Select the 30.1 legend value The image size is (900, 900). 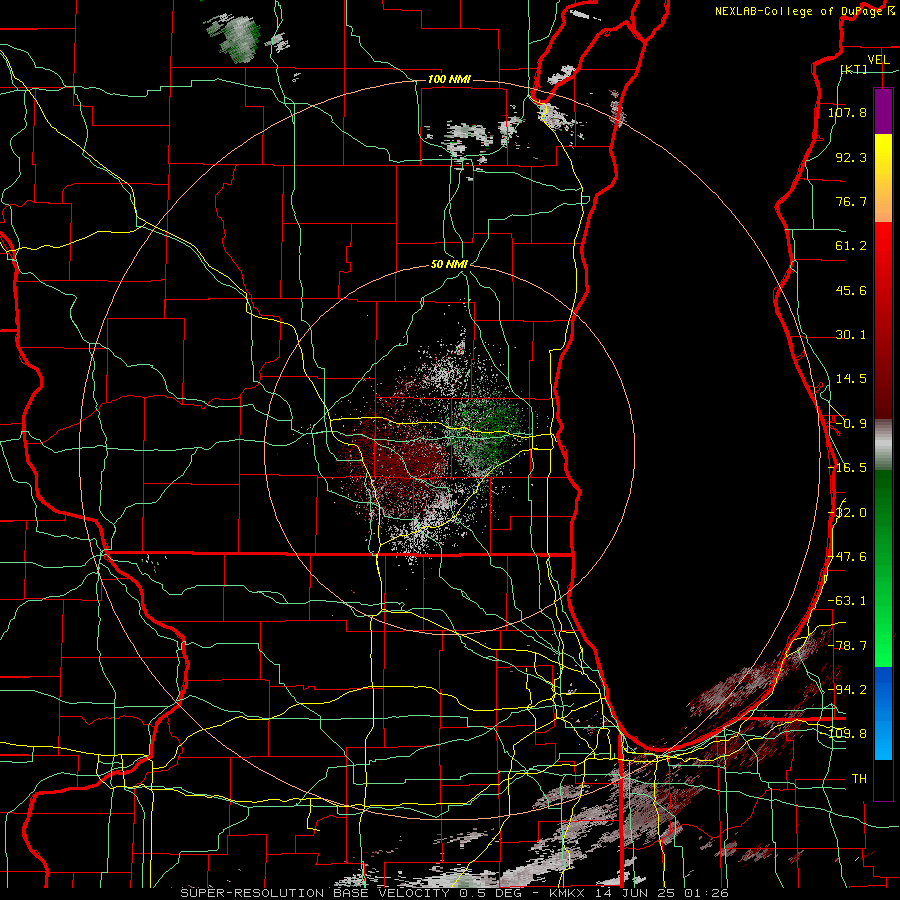coord(851,335)
